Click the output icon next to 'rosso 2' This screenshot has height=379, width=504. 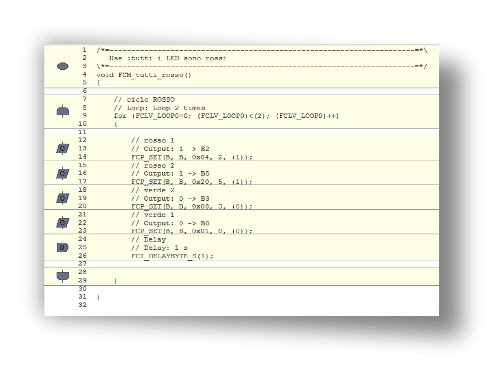(63, 173)
